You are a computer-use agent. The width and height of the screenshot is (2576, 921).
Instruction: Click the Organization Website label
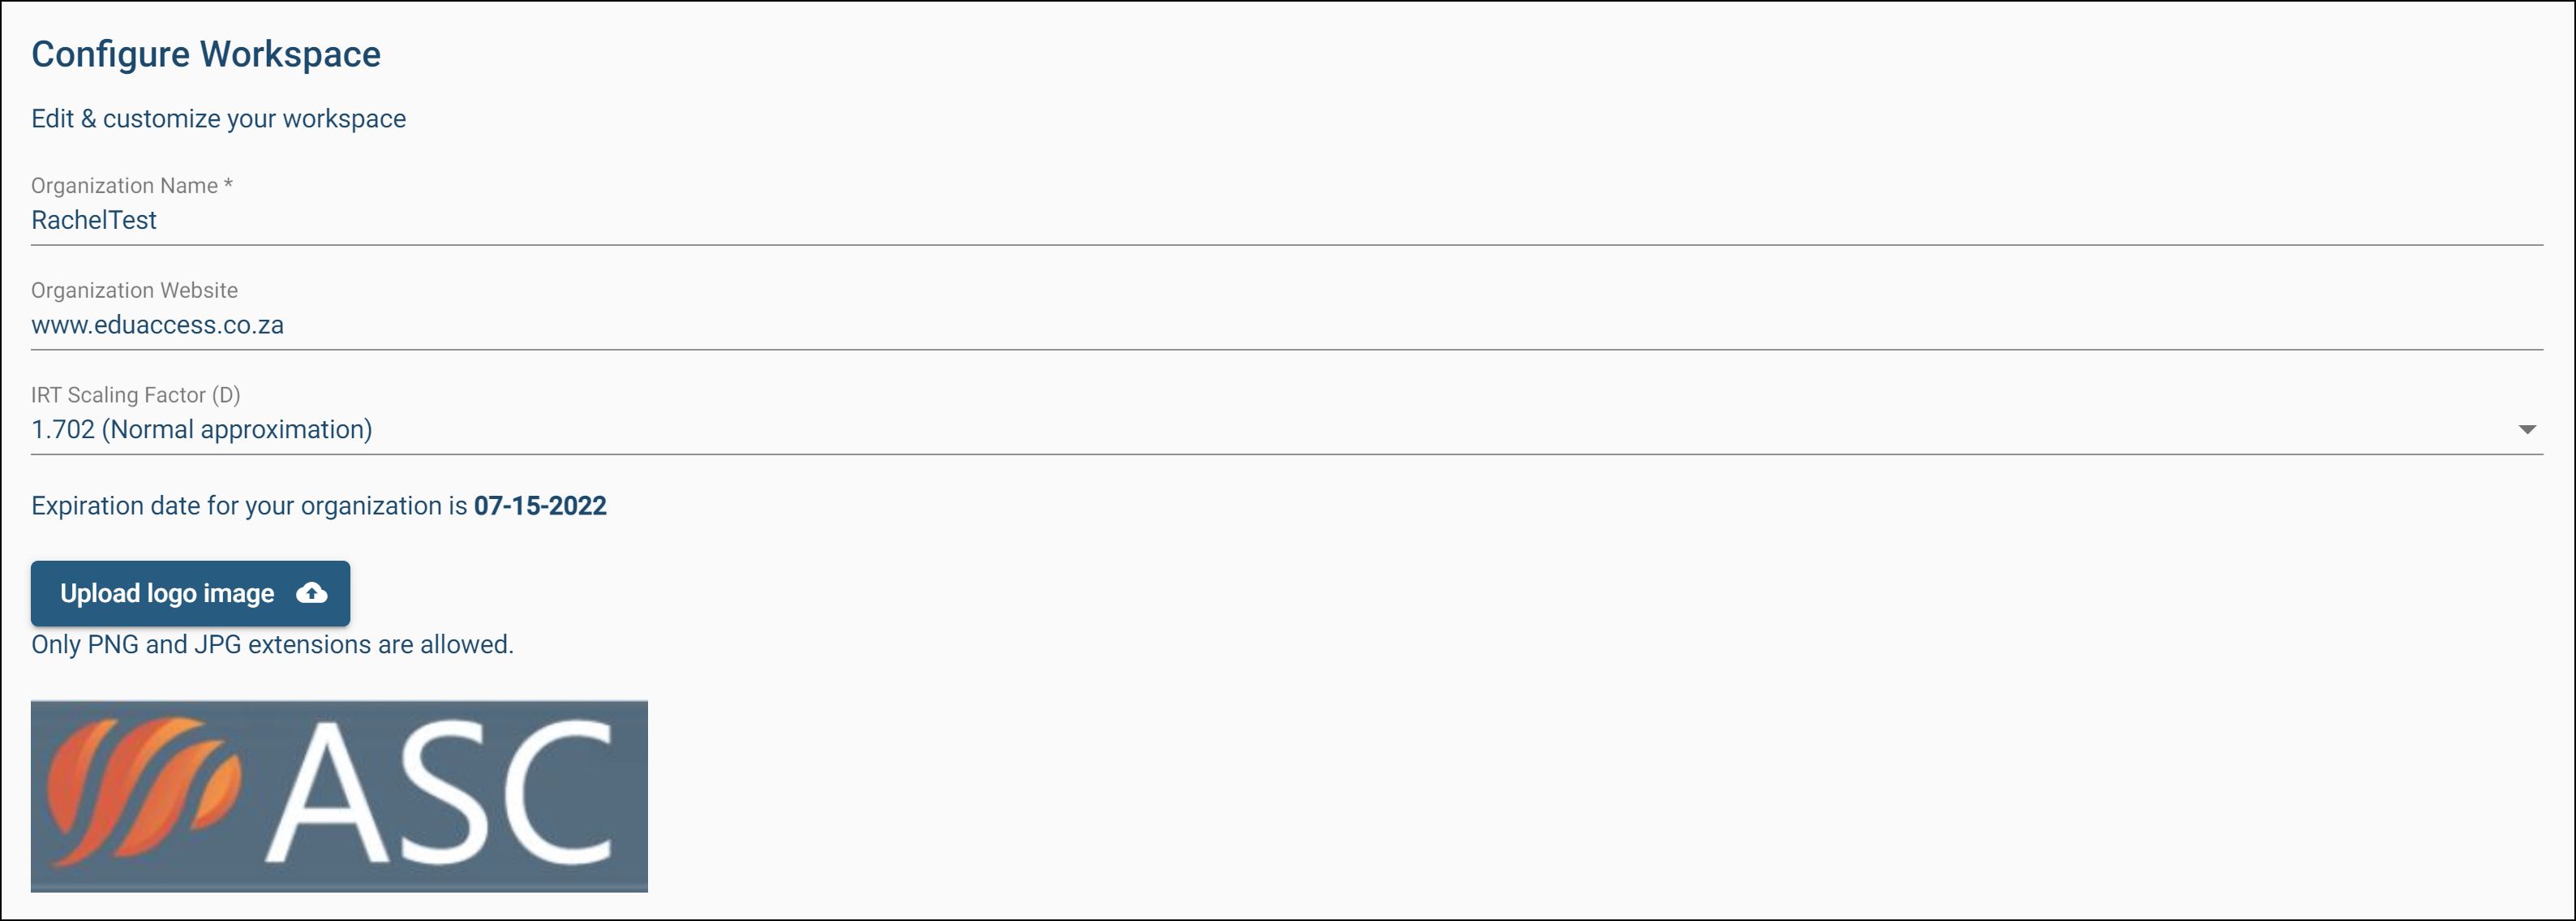click(x=134, y=290)
